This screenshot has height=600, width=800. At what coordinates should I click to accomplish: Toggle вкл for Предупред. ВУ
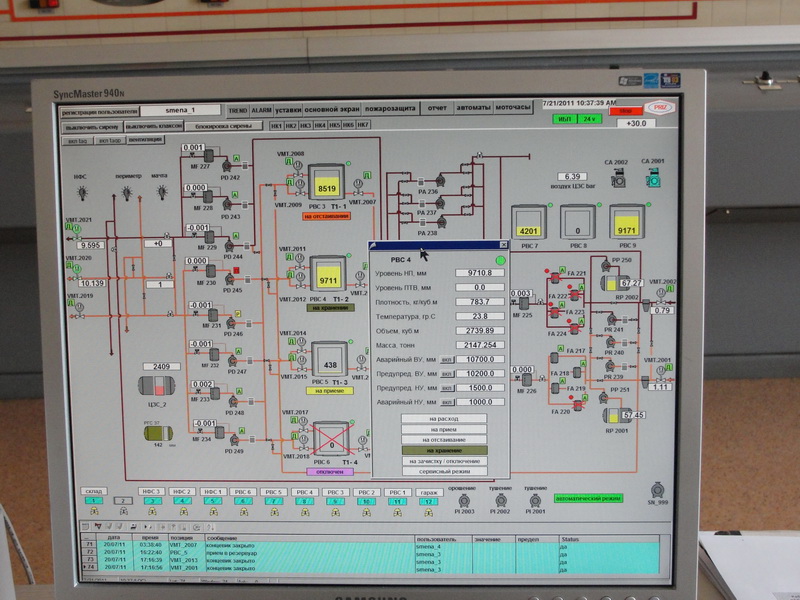tap(447, 374)
